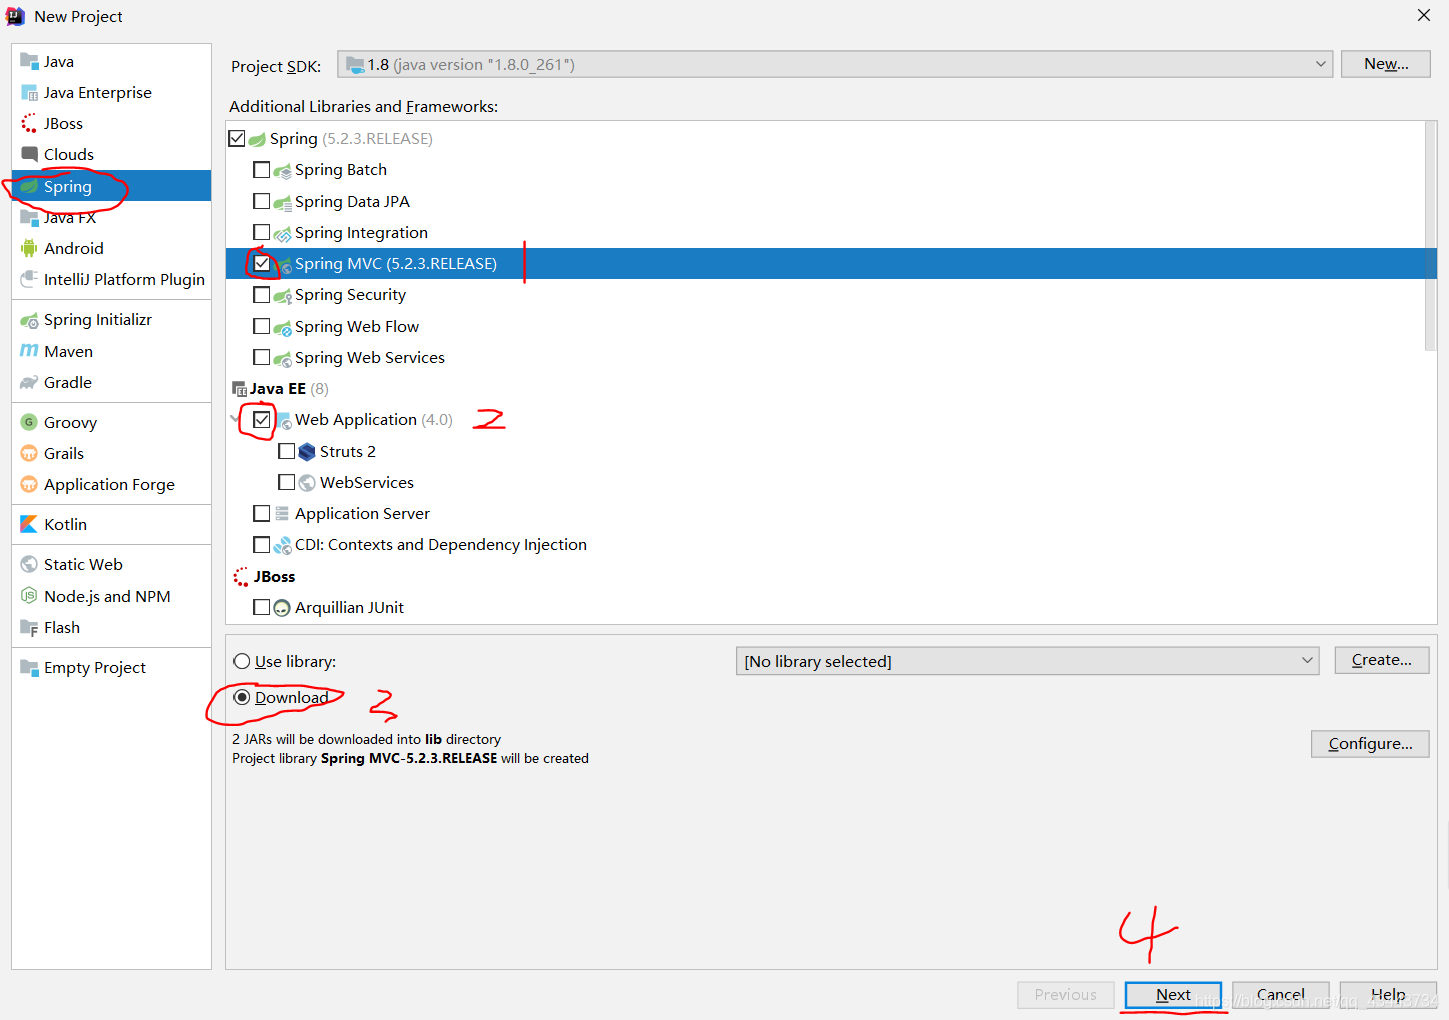This screenshot has width=1449, height=1020.
Task: Select the Groovy project icon
Action: coord(29,422)
